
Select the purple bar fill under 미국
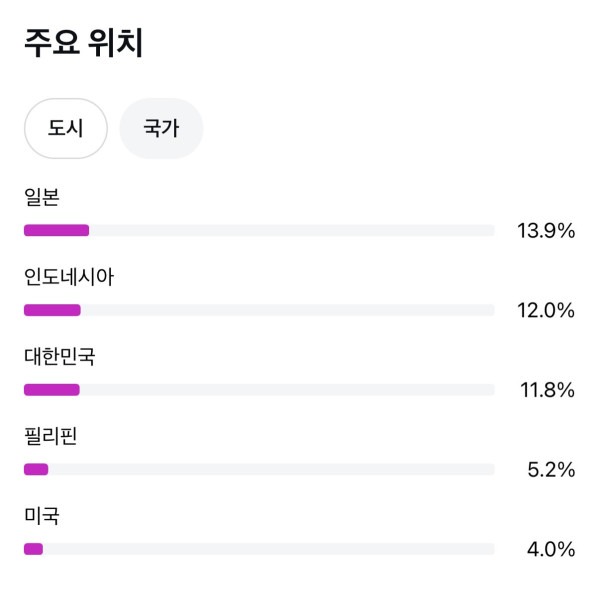34,549
